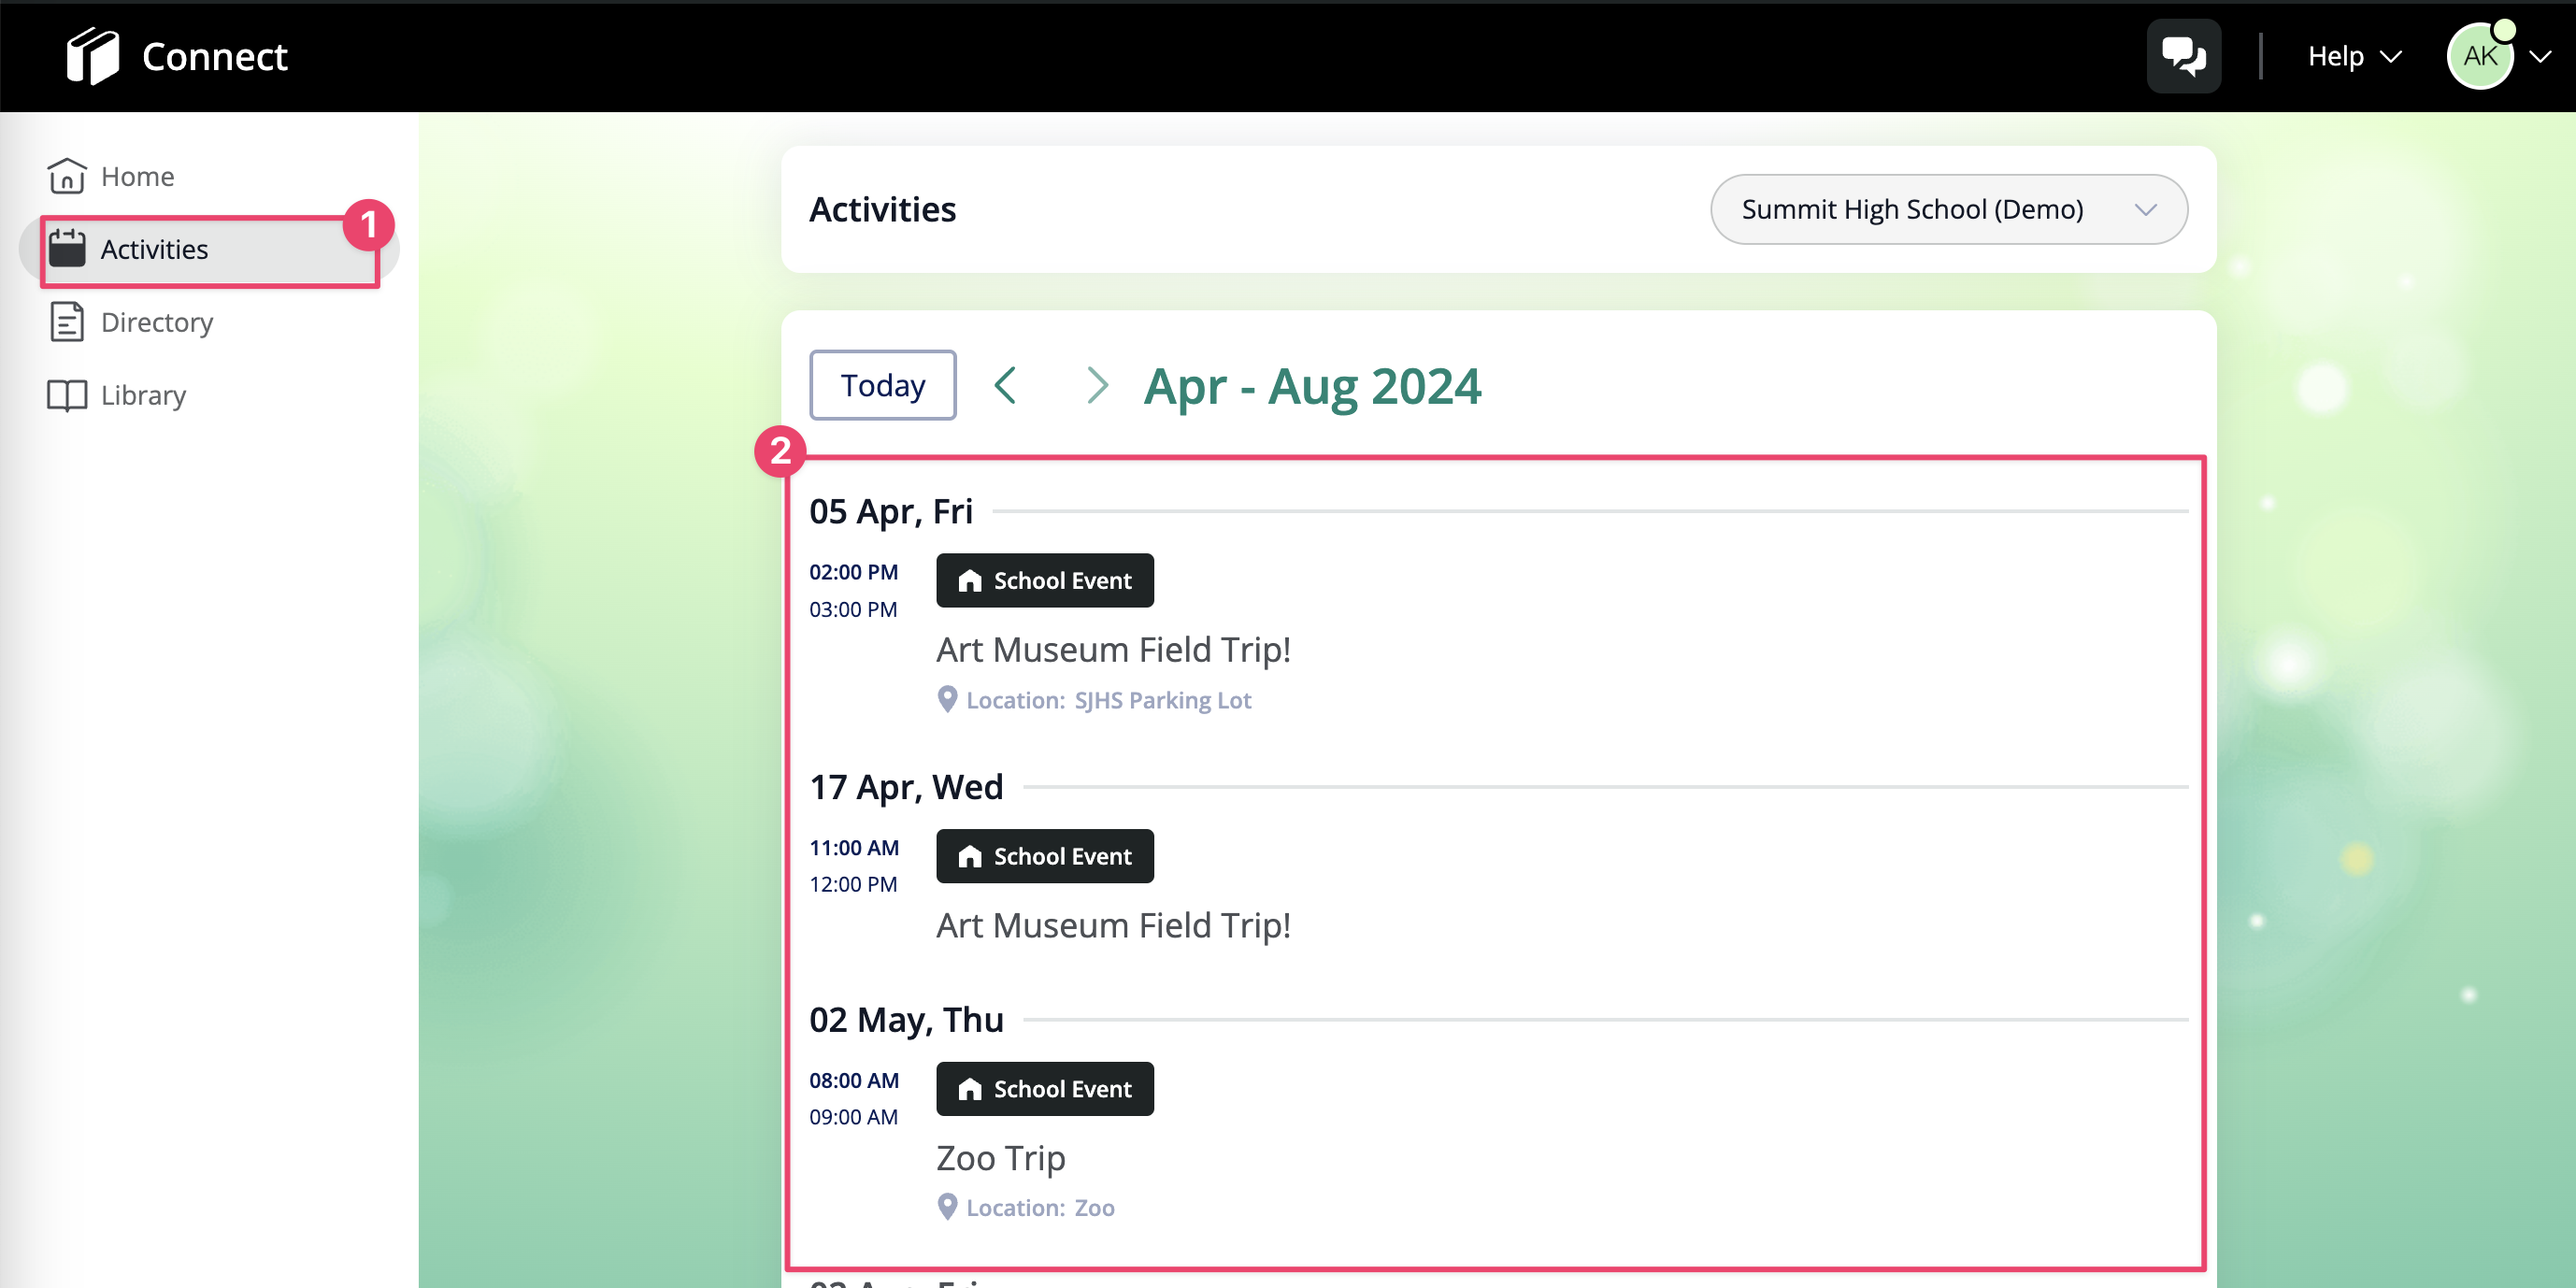The height and width of the screenshot is (1288, 2576).
Task: Click the Connect logo icon
Action: pyautogui.click(x=92, y=56)
